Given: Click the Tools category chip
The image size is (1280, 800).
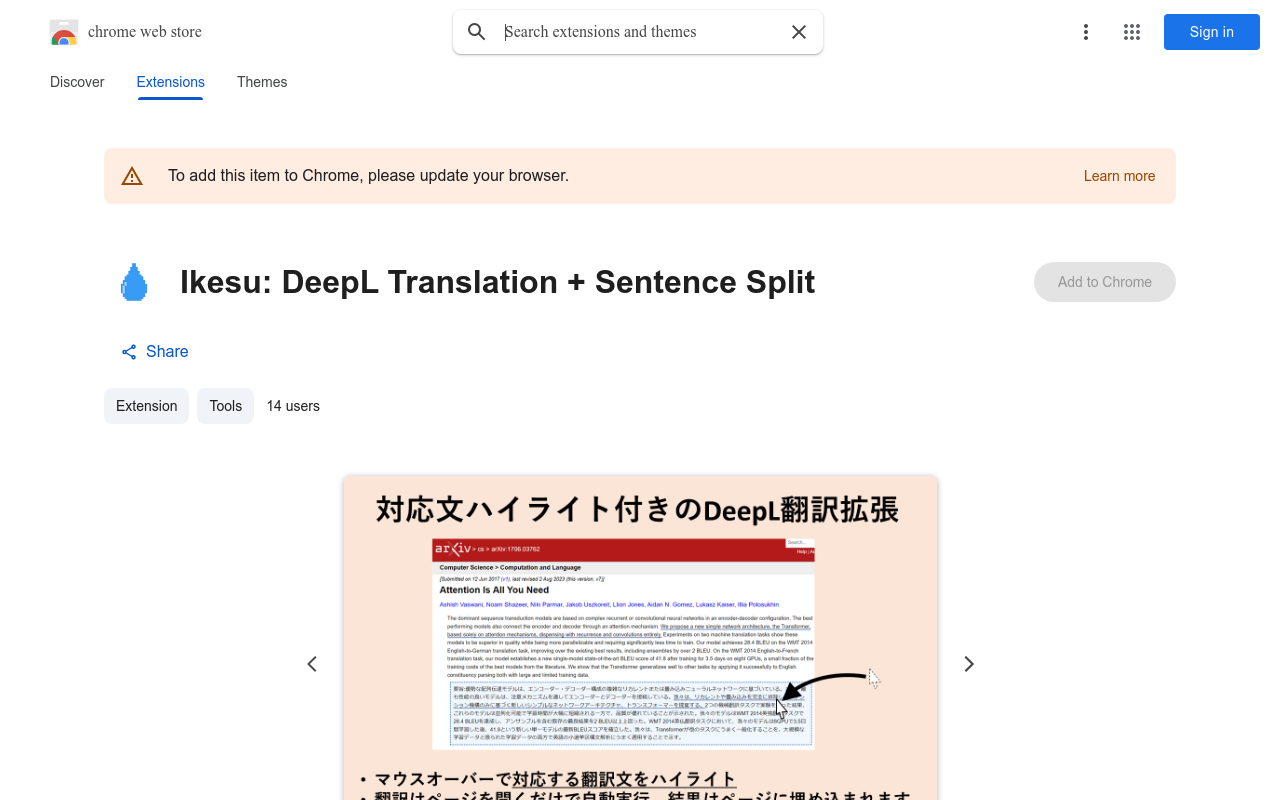Looking at the screenshot, I should 225,406.
